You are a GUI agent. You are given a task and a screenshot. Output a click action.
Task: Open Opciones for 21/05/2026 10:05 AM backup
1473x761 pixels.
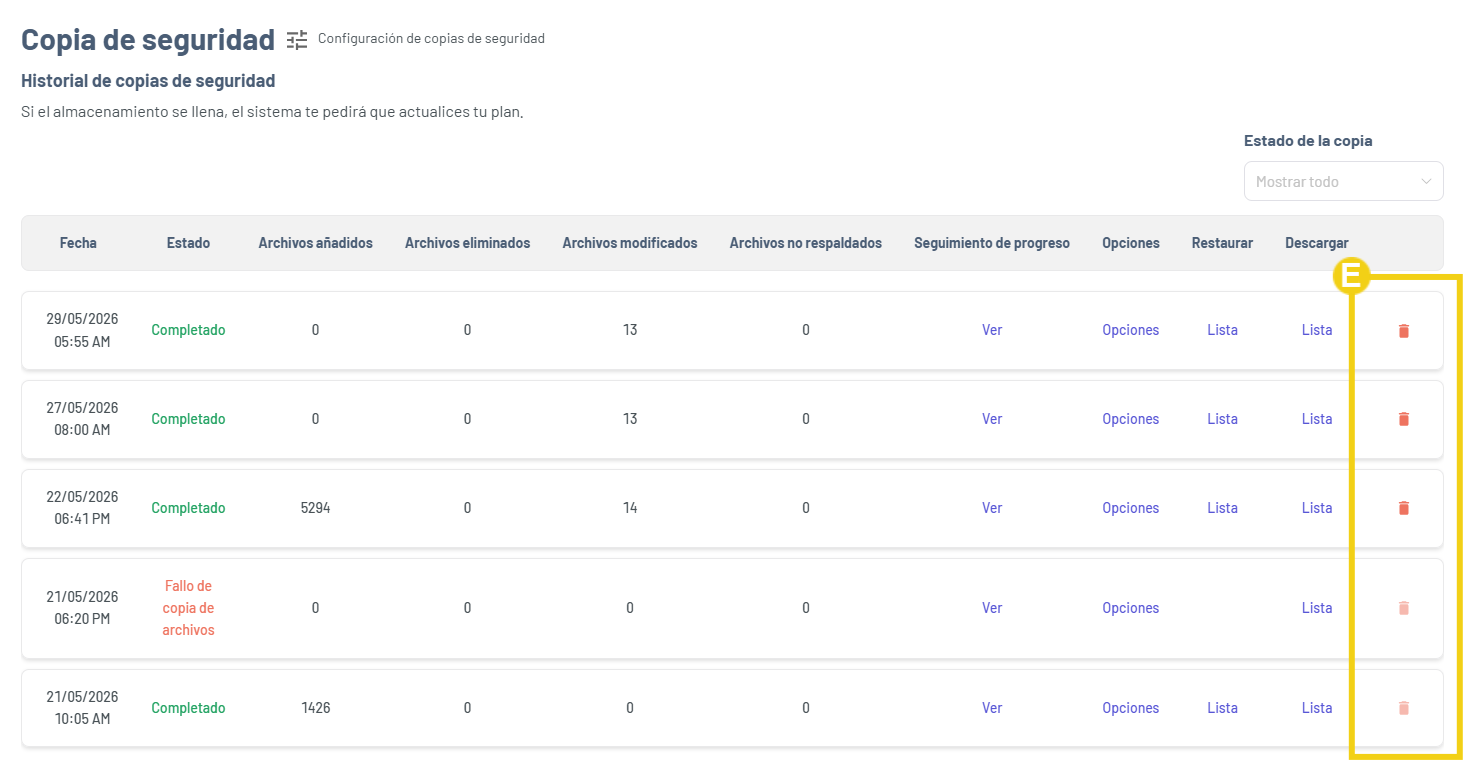1131,708
